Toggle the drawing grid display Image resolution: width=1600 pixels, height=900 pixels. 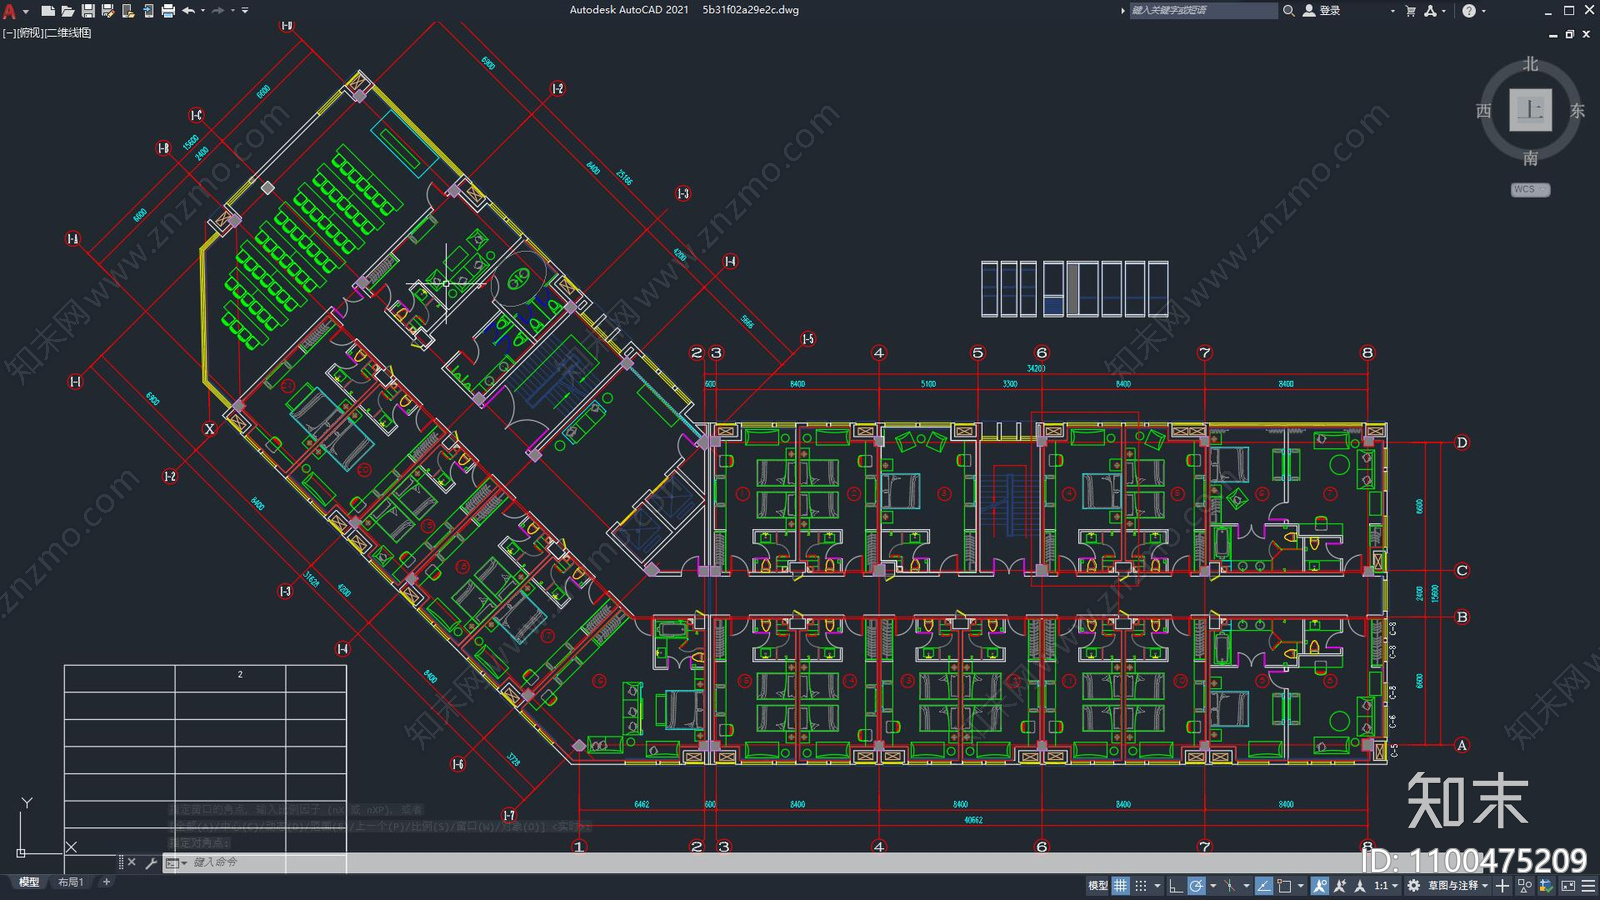click(1121, 886)
